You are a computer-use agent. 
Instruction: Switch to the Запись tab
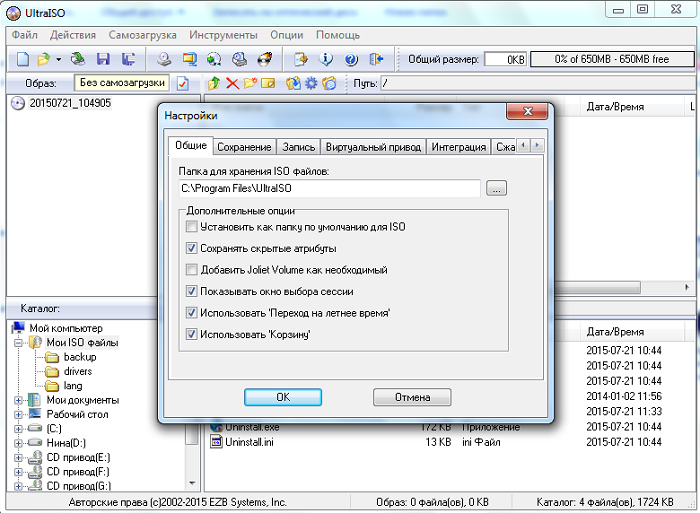(299, 147)
